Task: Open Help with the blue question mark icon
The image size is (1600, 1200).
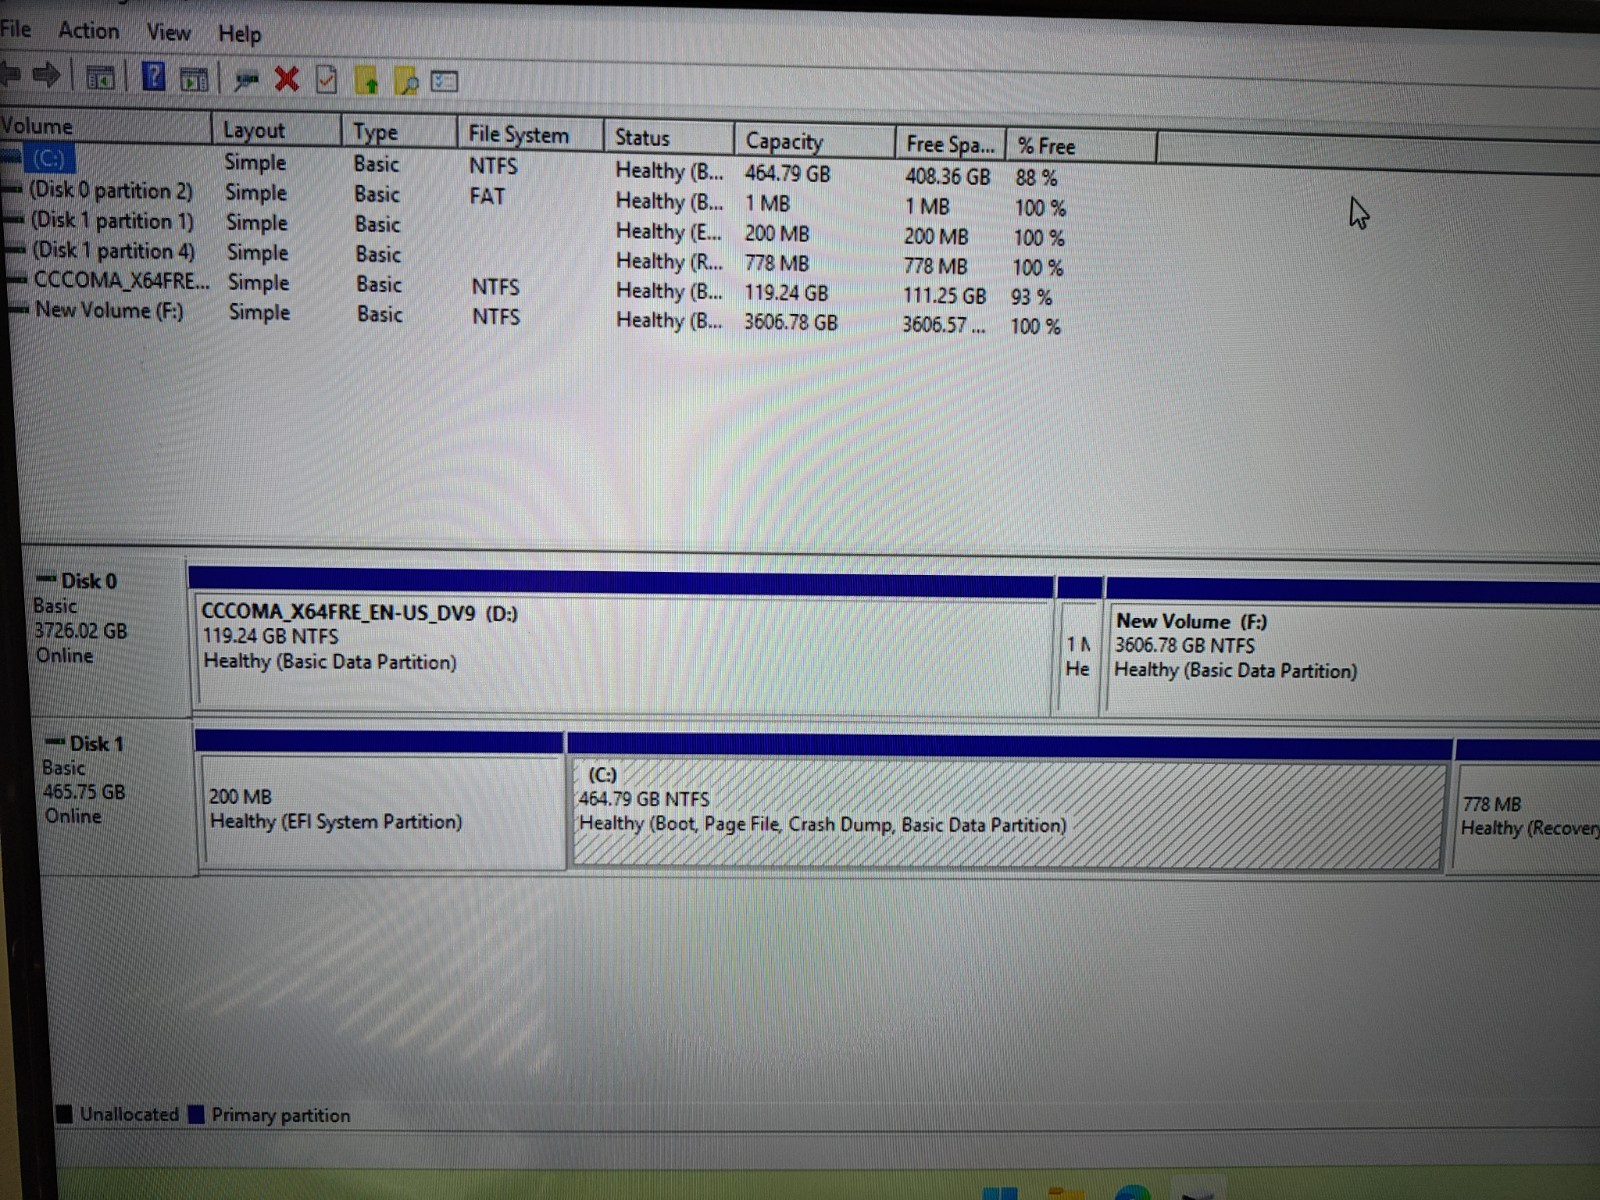Action: 153,76
